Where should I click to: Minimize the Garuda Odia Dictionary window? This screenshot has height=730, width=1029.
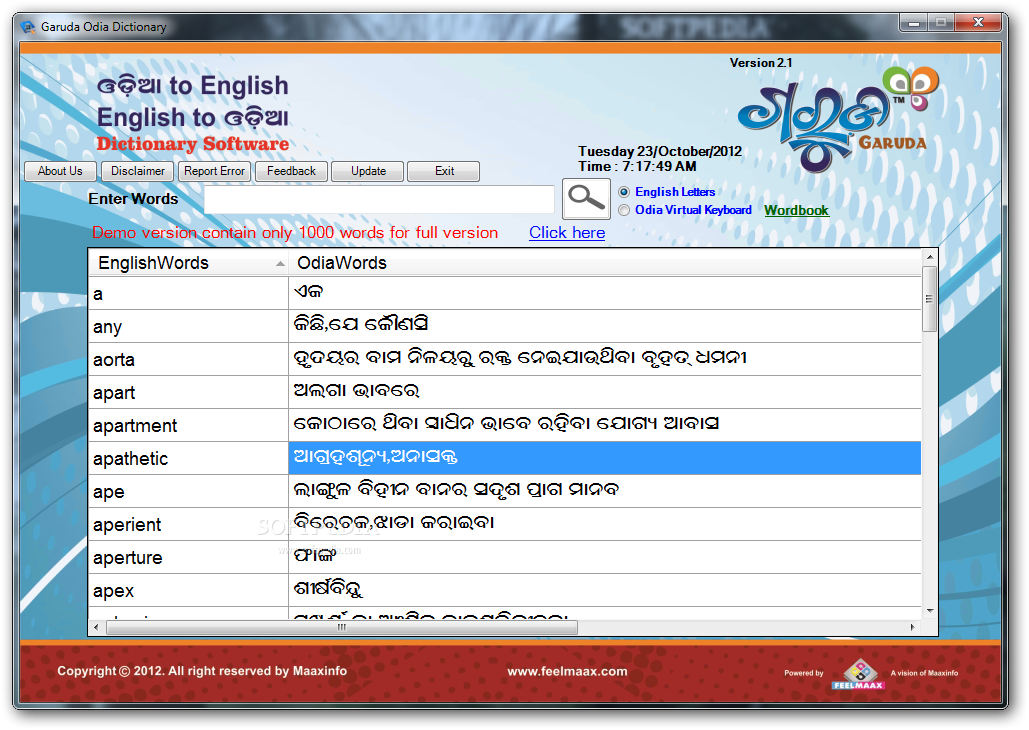[x=914, y=23]
